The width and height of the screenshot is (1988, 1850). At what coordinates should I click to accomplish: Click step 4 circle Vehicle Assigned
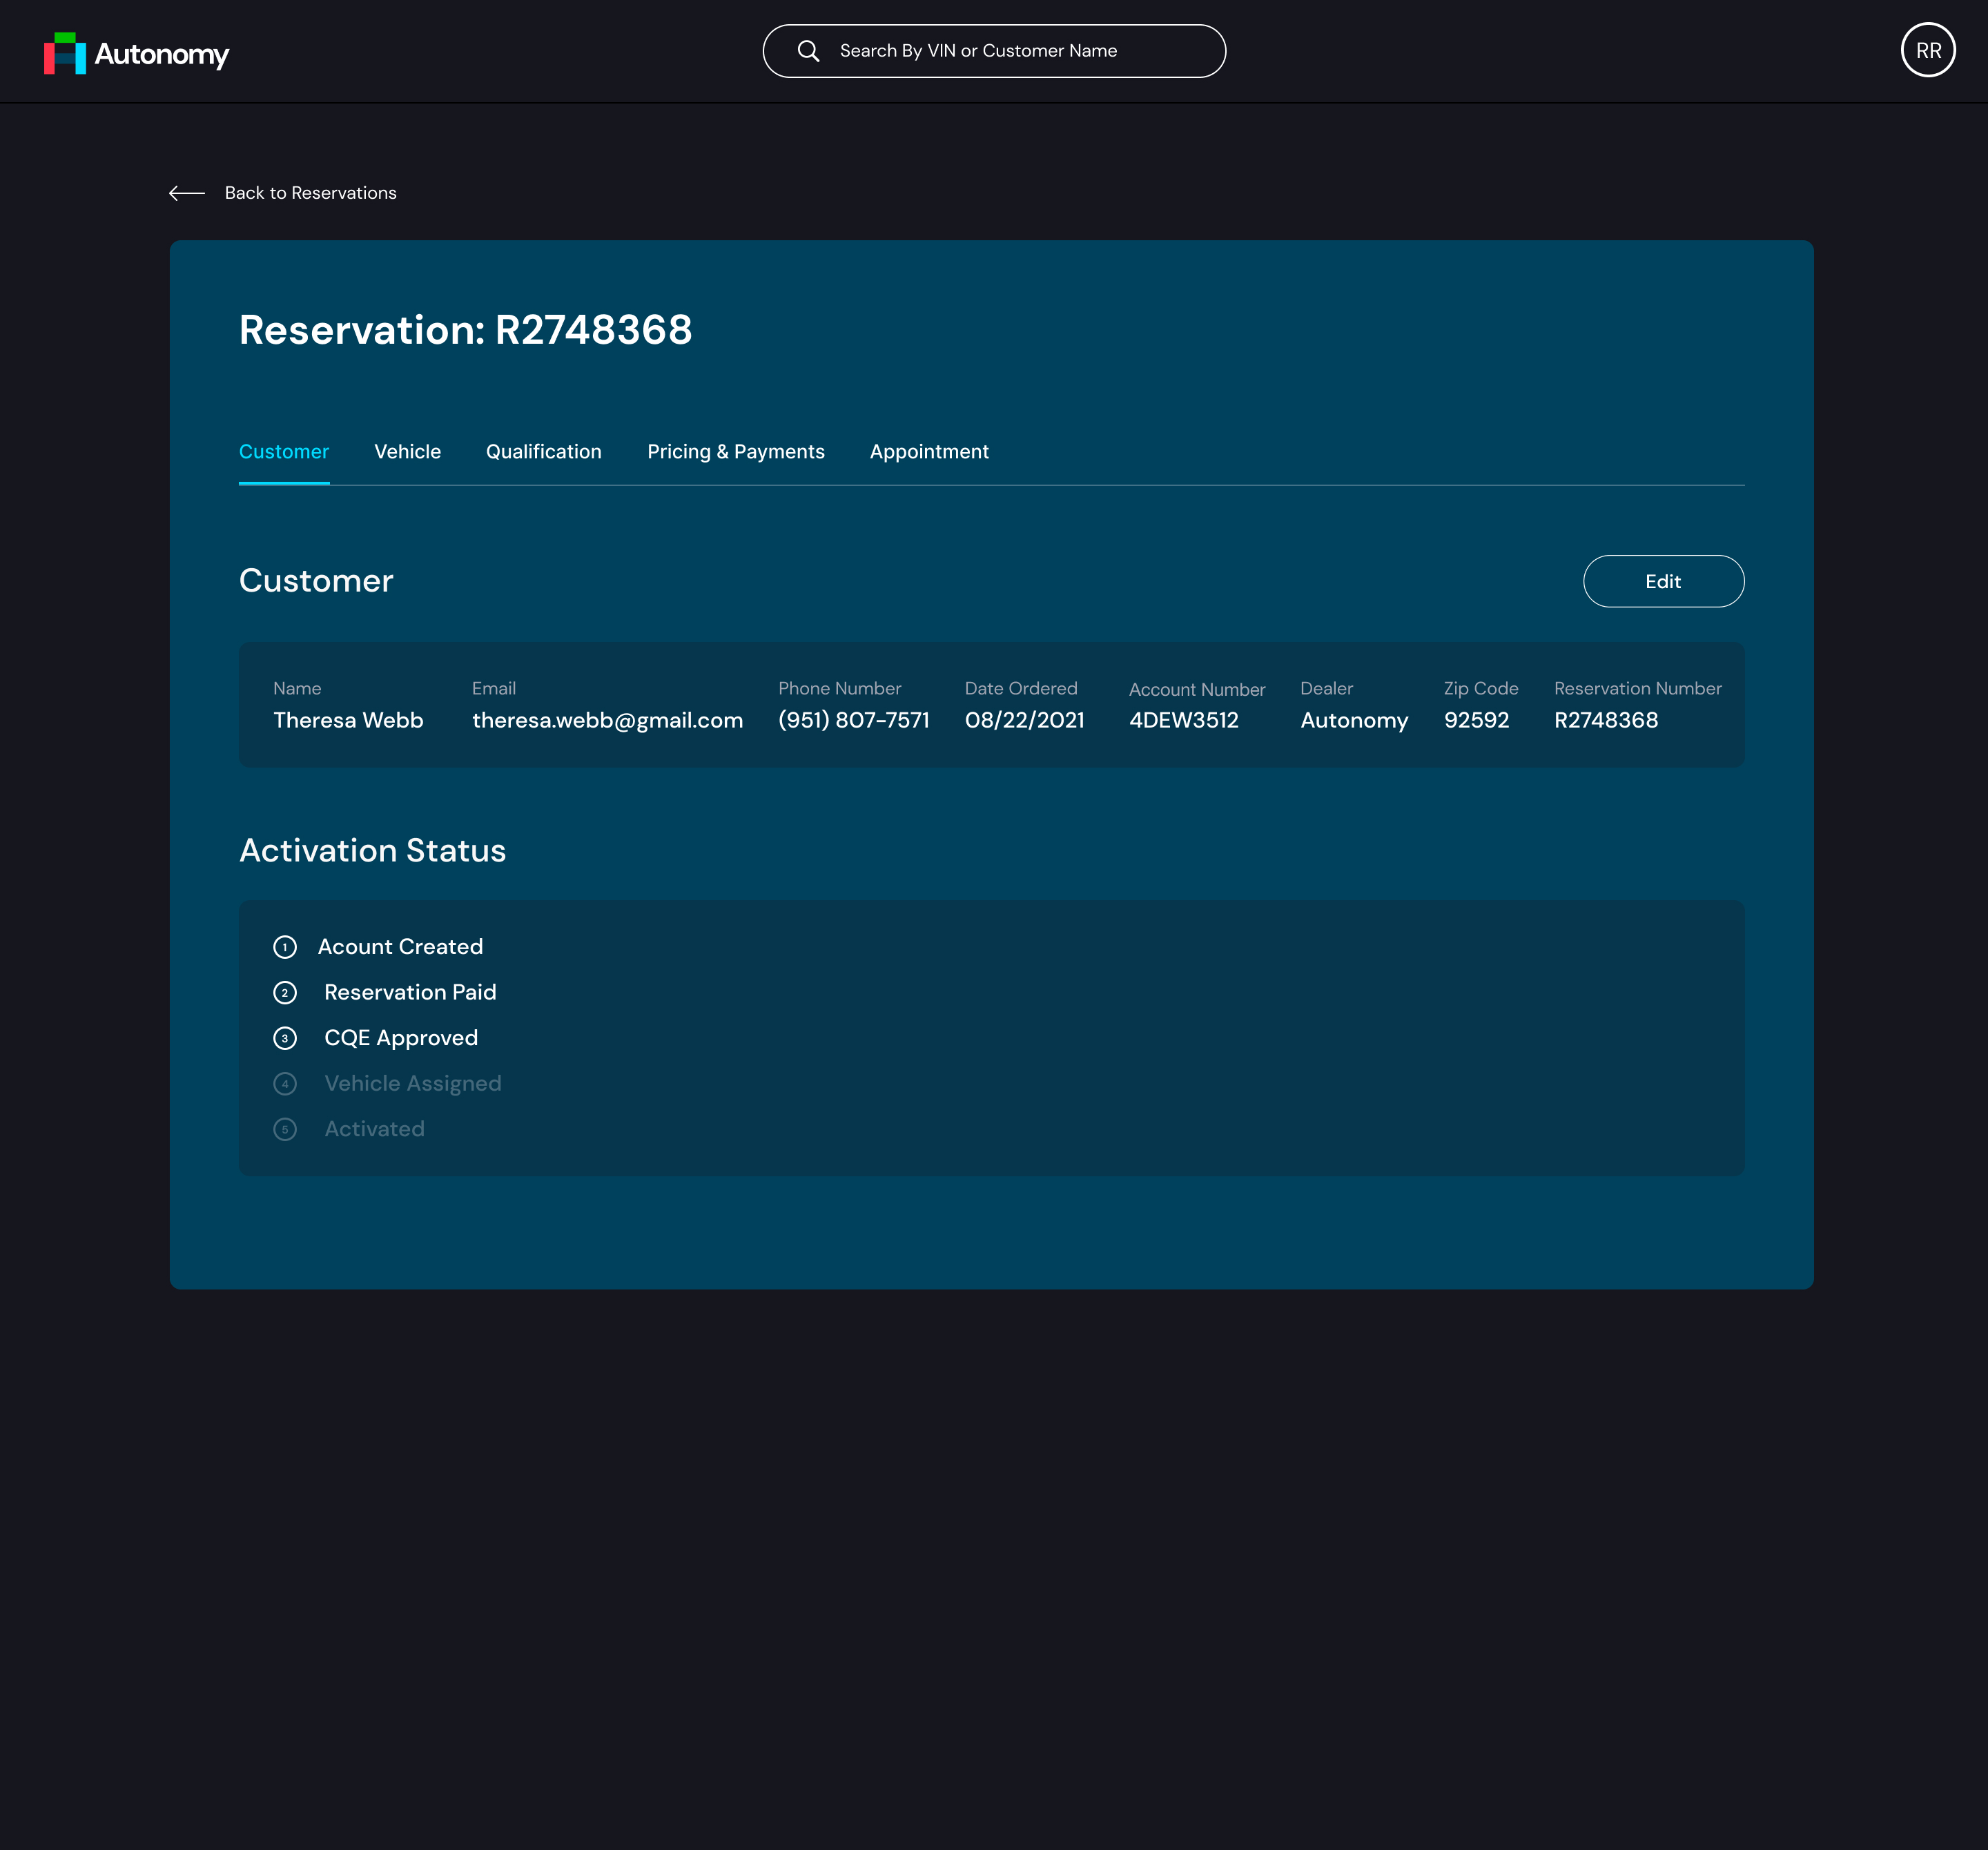(x=285, y=1084)
